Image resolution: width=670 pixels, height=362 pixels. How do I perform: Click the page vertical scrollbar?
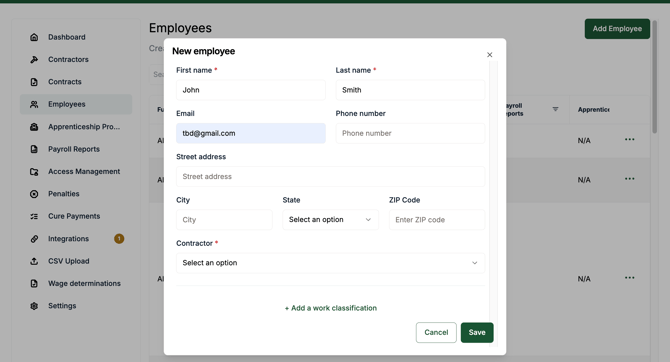tap(655, 77)
